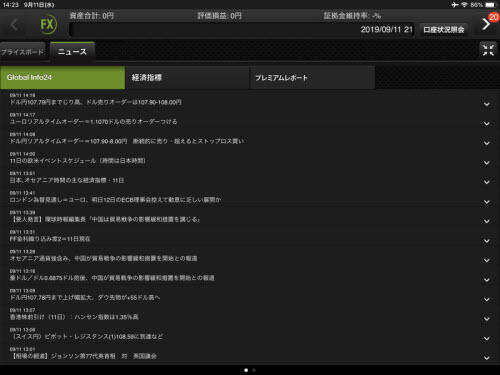Expand ユーロリアルタイムオーダー 1.1070ドル news chevron
Viewport: 500px width, 375px height.
click(x=487, y=124)
